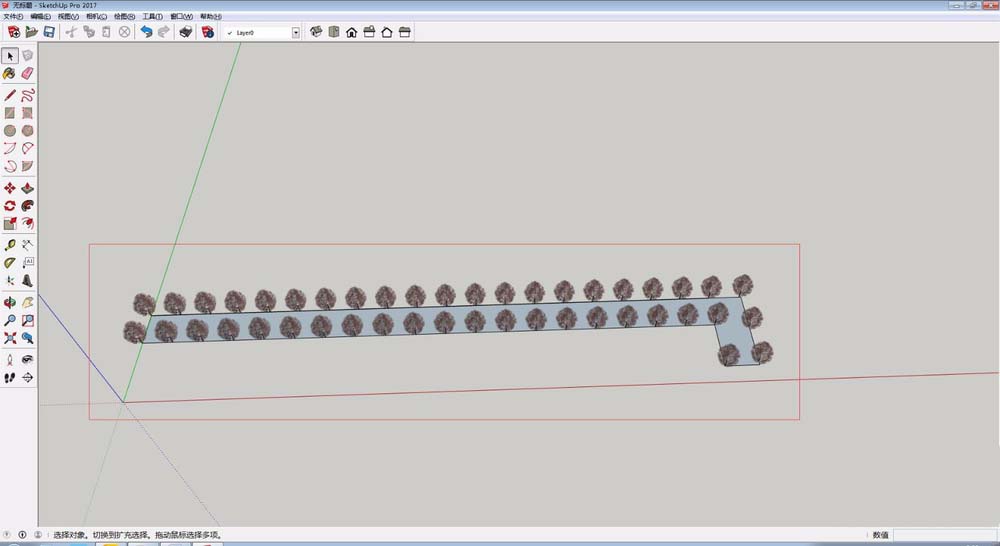
Task: Open the 编辑(E) menu
Action: [40, 17]
